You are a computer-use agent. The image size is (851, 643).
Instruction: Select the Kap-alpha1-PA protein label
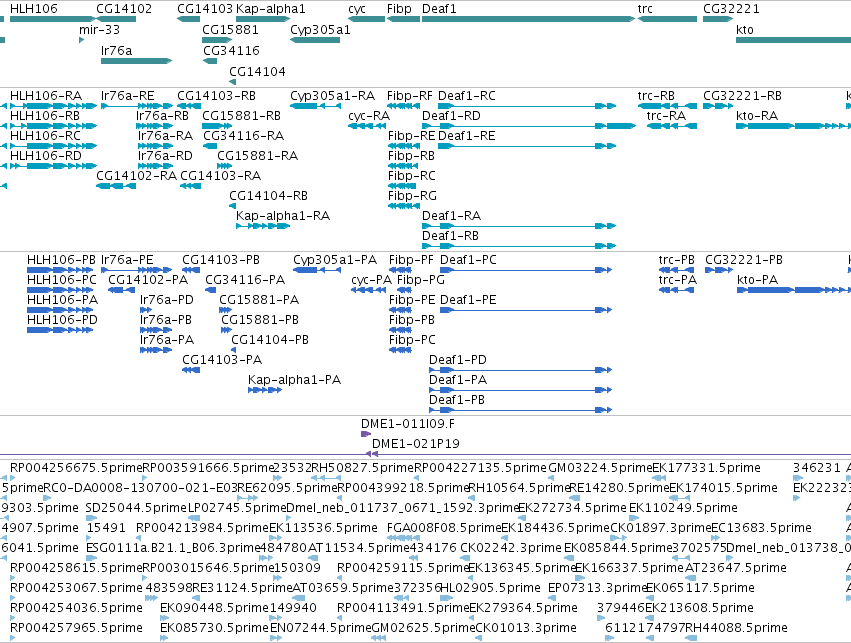pyautogui.click(x=295, y=380)
